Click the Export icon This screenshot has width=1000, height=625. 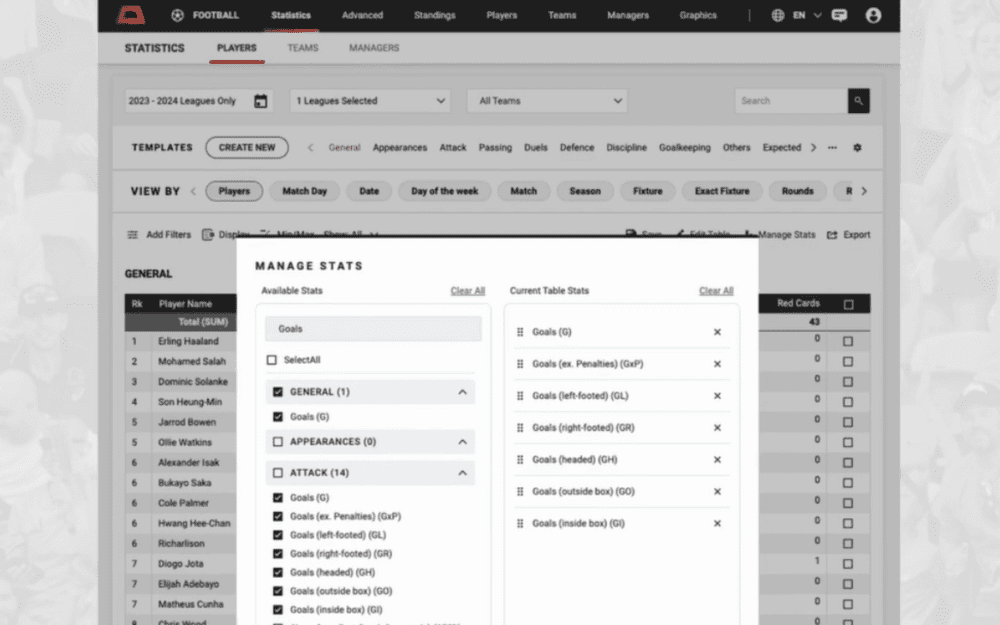(833, 235)
